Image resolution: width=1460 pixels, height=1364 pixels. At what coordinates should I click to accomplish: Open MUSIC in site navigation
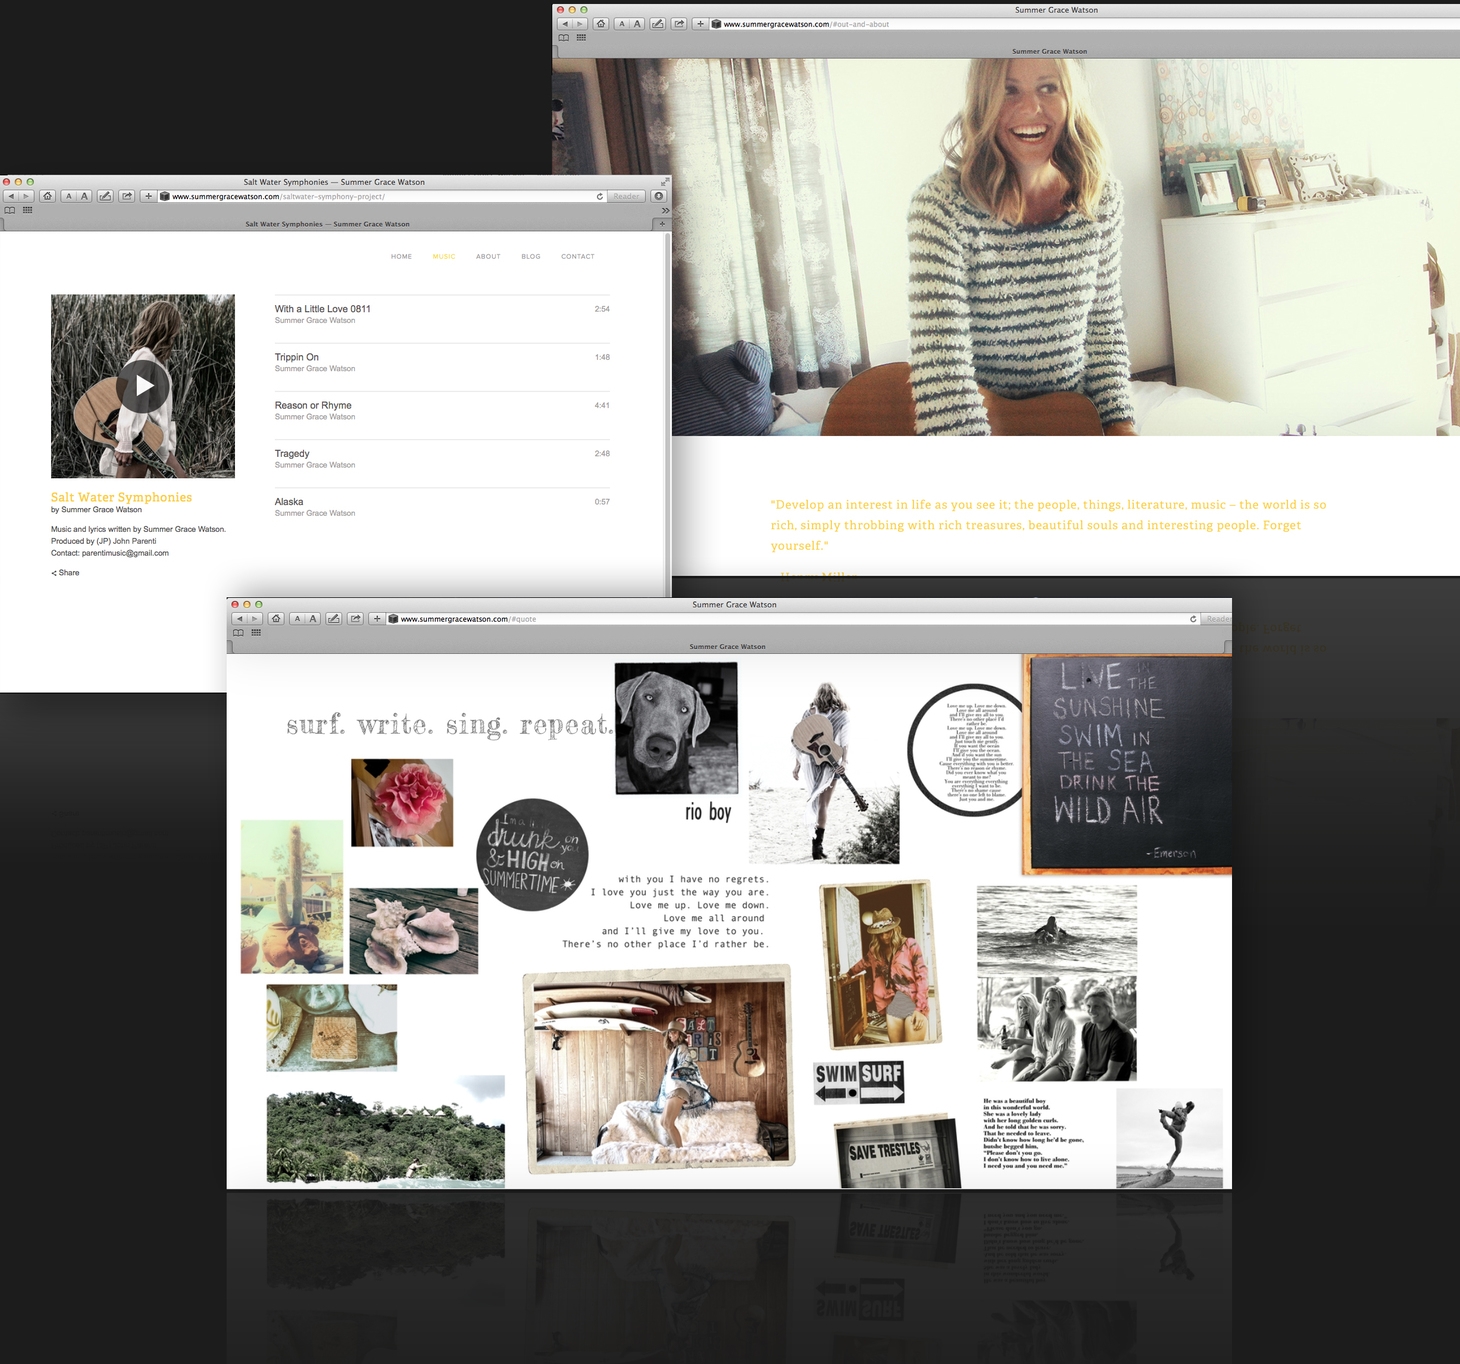click(444, 257)
